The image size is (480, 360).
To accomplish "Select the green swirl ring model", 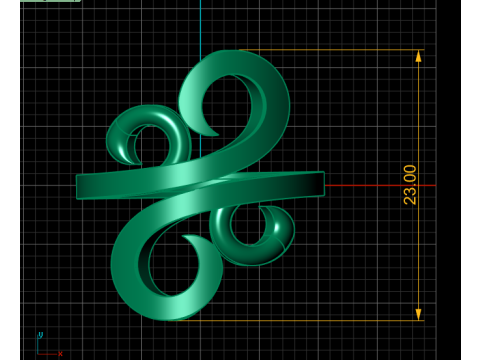I will (200, 185).
